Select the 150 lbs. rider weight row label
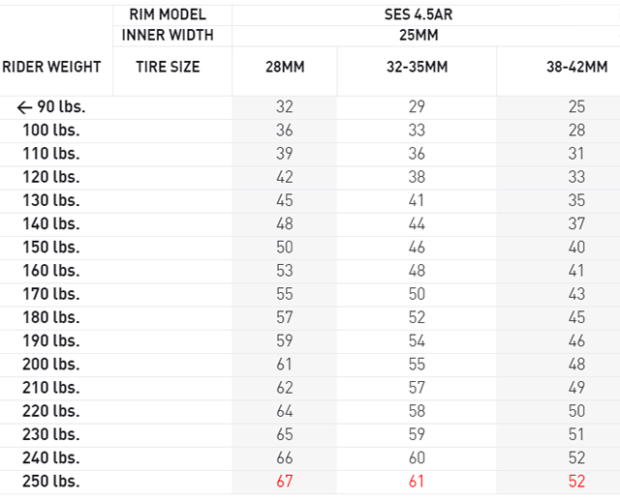 [x=52, y=247]
